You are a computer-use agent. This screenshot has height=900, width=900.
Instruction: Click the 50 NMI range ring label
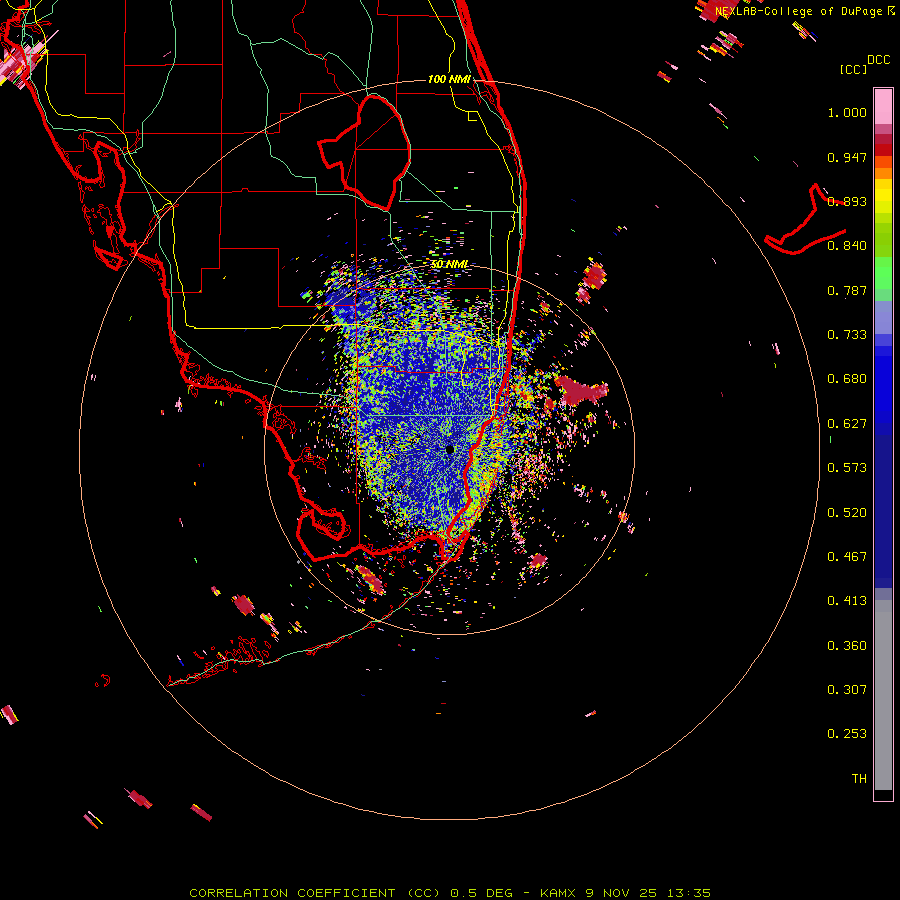450,264
